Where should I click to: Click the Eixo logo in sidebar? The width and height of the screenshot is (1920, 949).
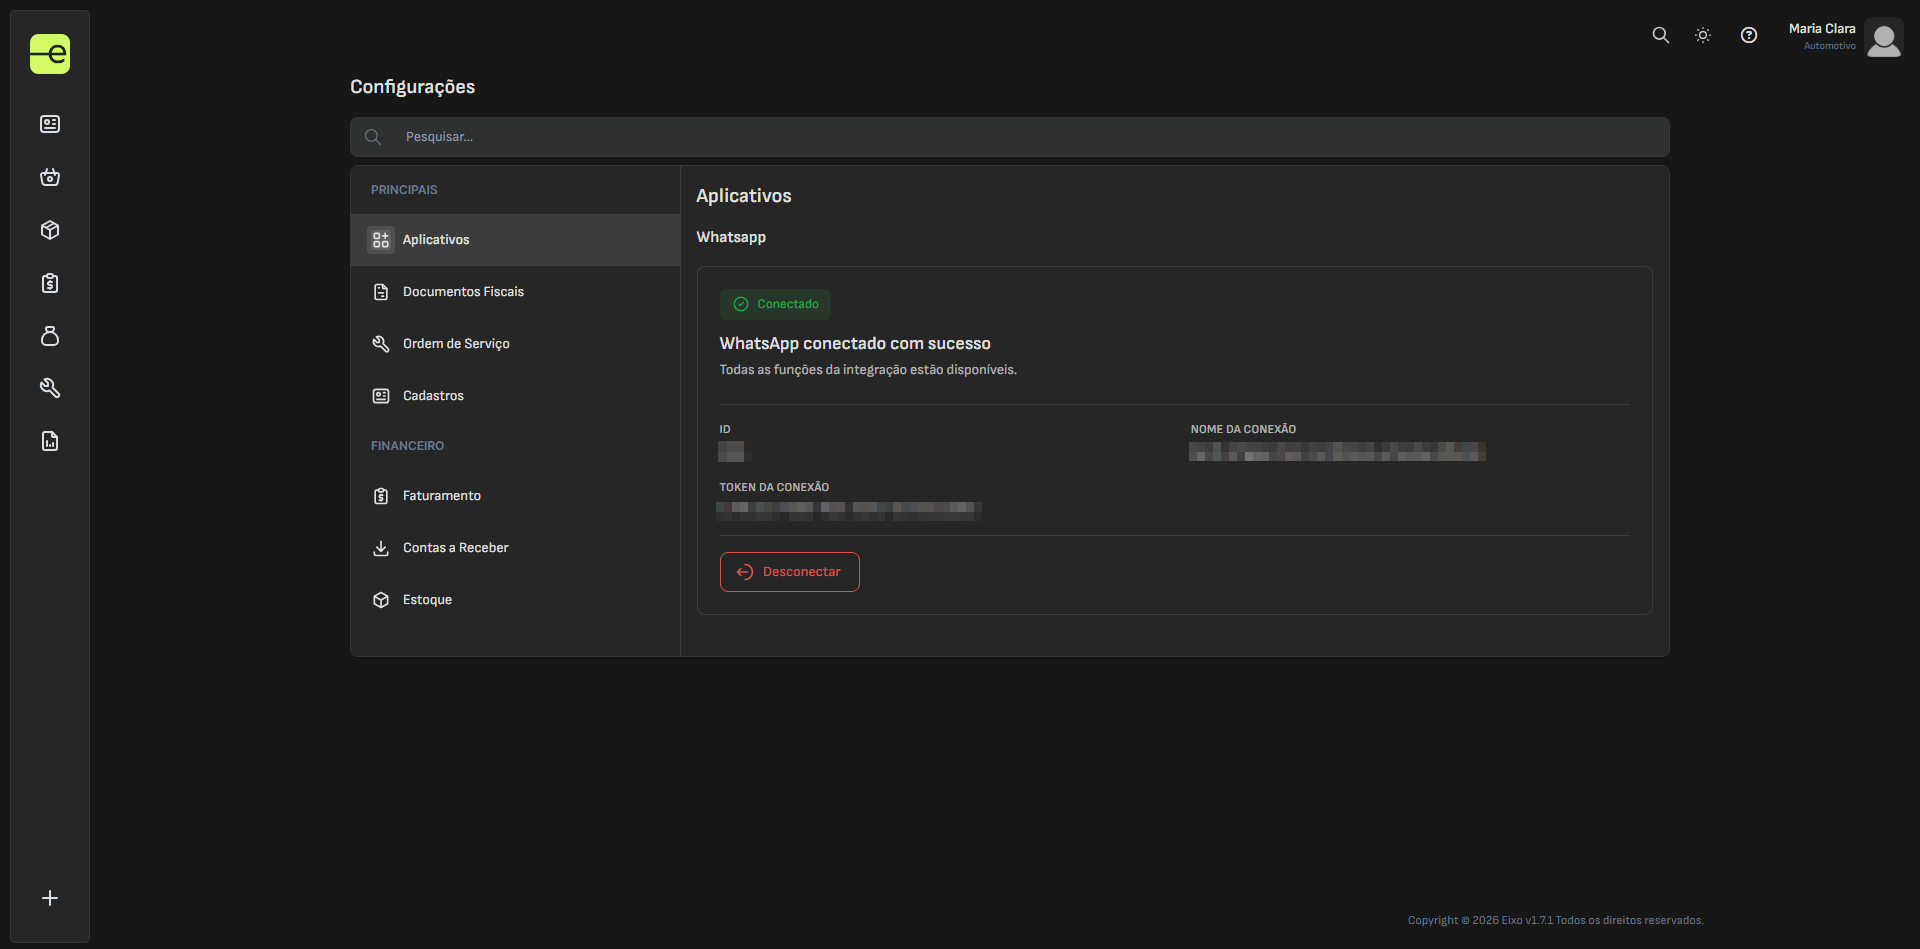[x=50, y=54]
